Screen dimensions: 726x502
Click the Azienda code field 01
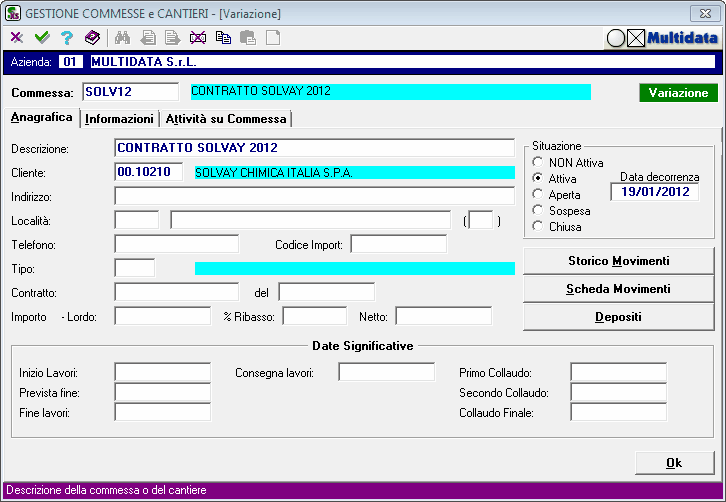pyautogui.click(x=71, y=62)
